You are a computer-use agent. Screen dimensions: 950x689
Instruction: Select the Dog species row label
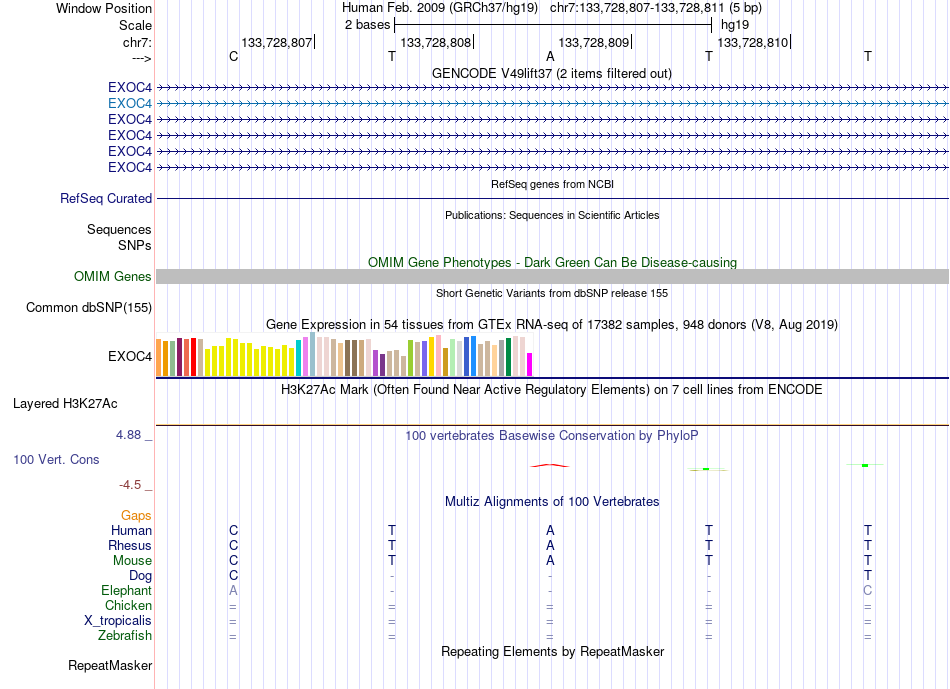[x=140, y=576]
